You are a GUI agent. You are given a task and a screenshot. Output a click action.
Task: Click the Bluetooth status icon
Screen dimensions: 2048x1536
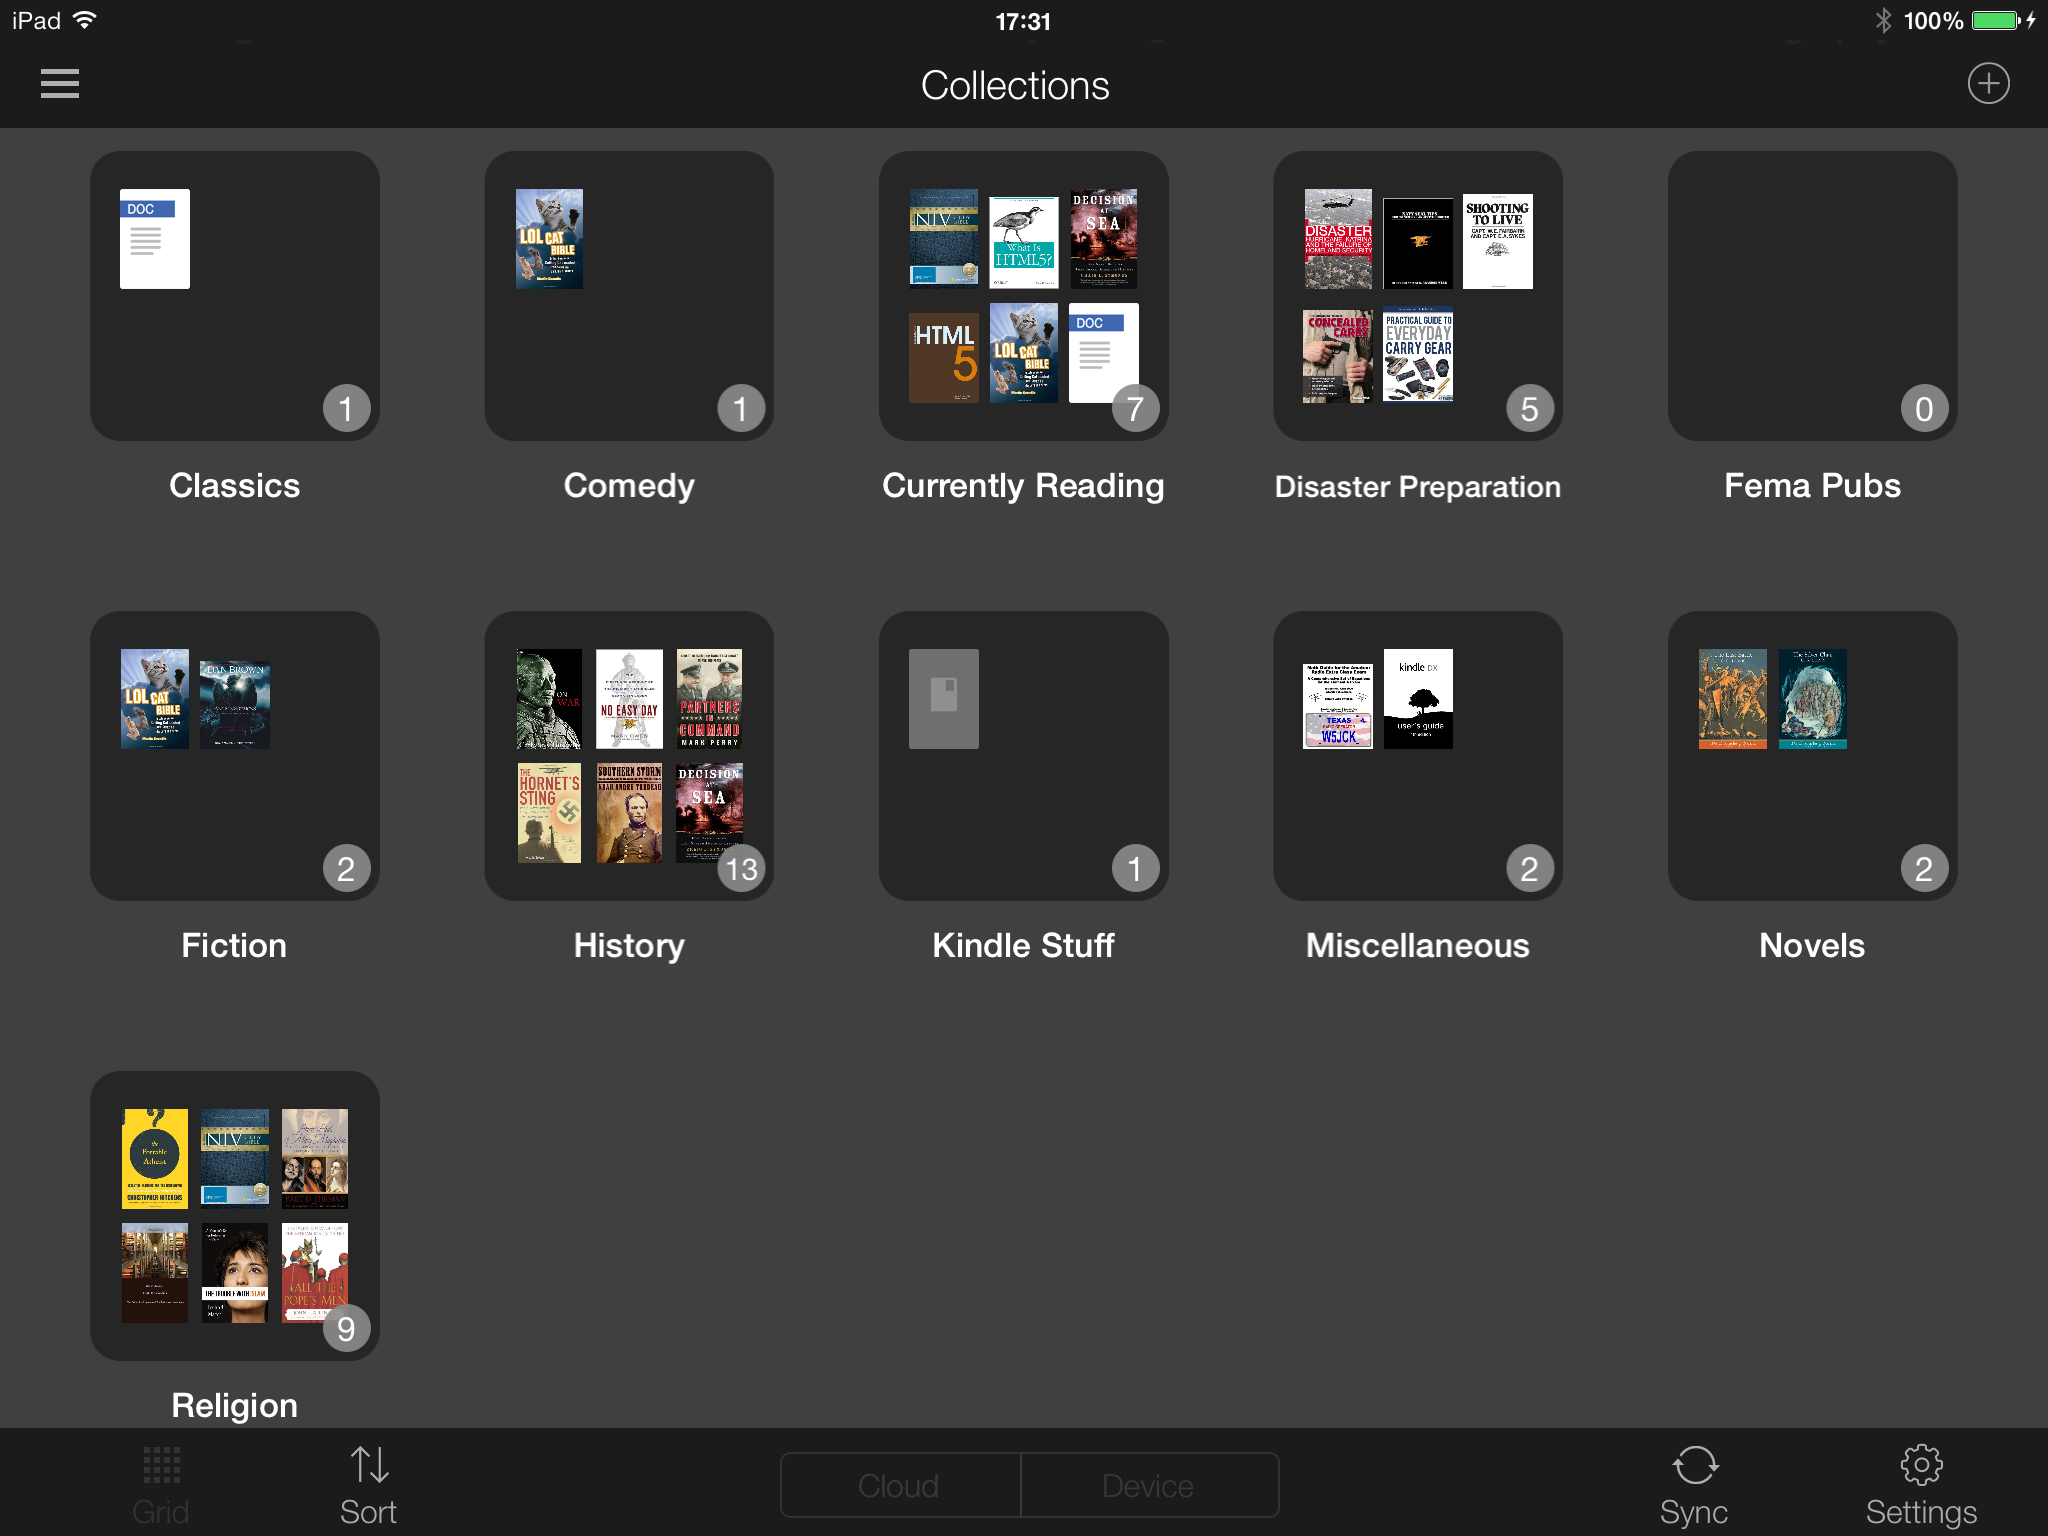click(x=1883, y=21)
